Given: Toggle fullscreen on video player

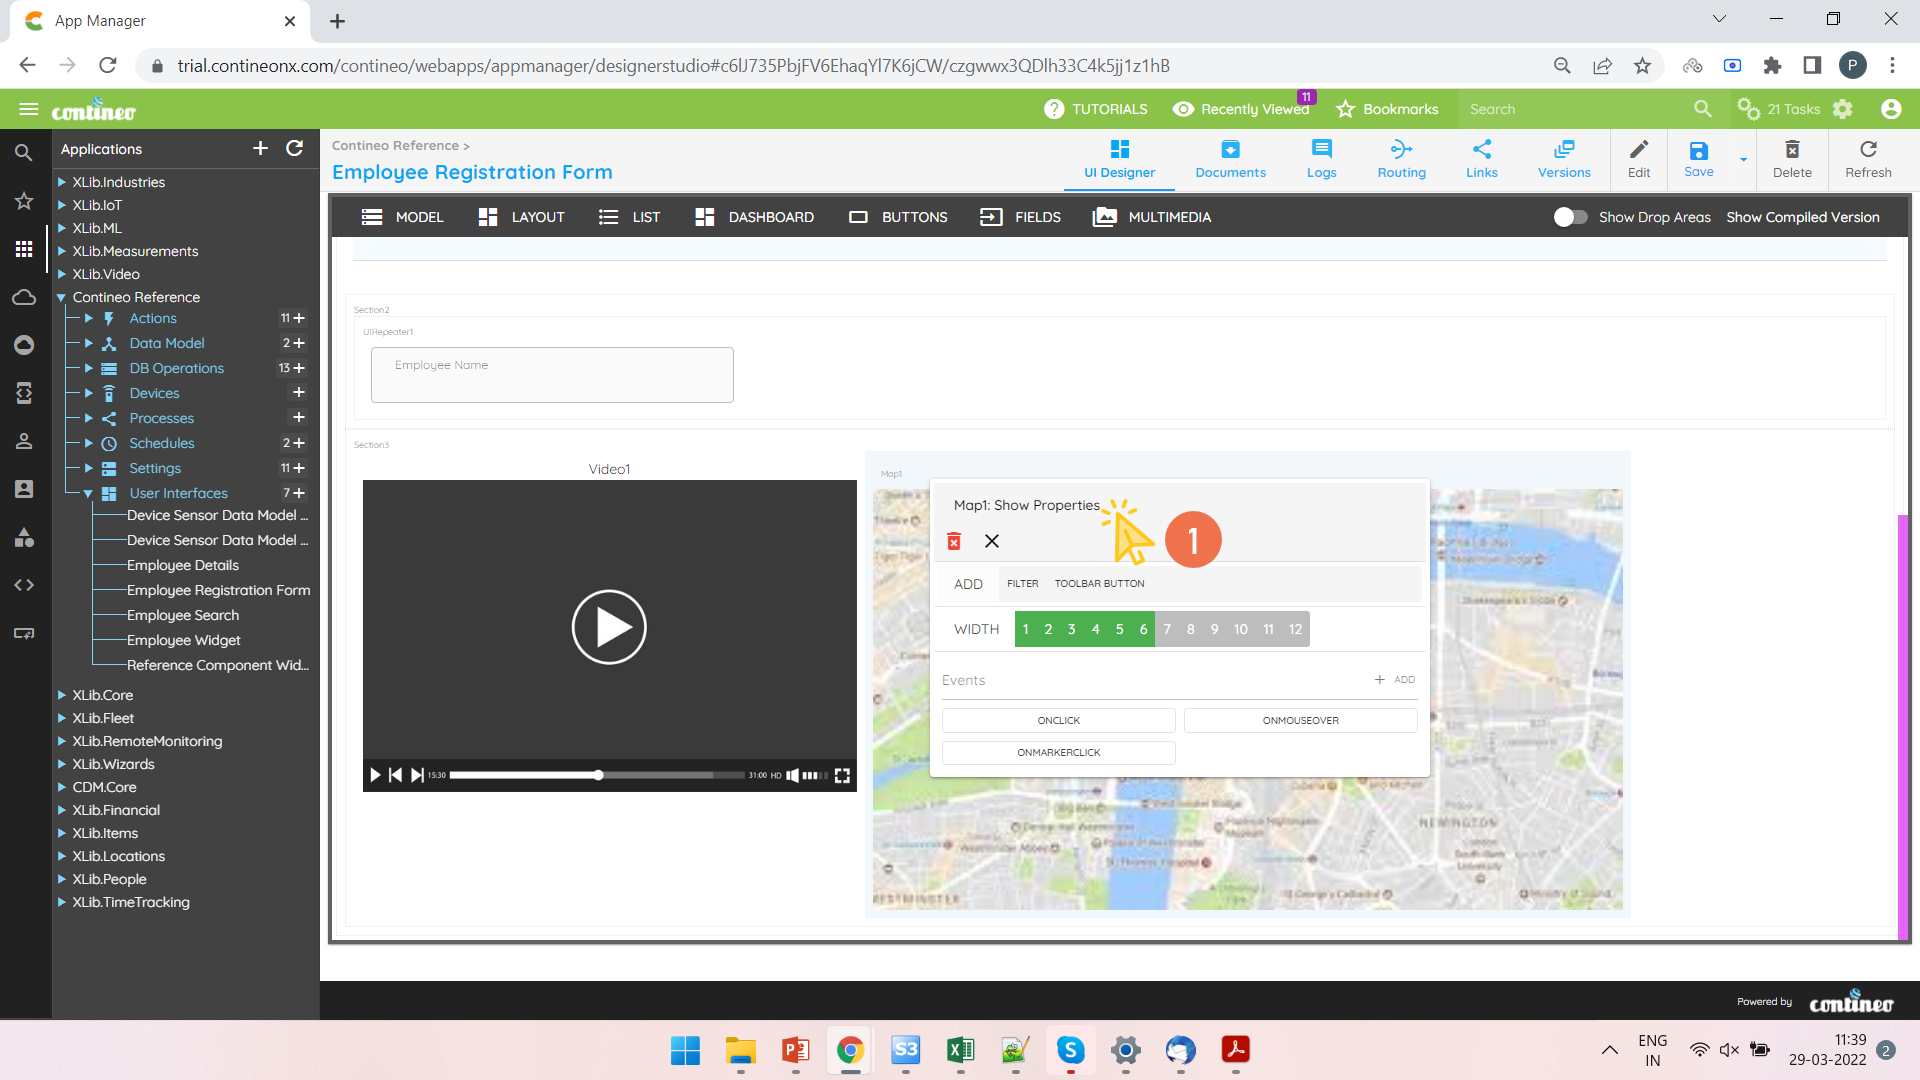Looking at the screenshot, I should point(842,775).
